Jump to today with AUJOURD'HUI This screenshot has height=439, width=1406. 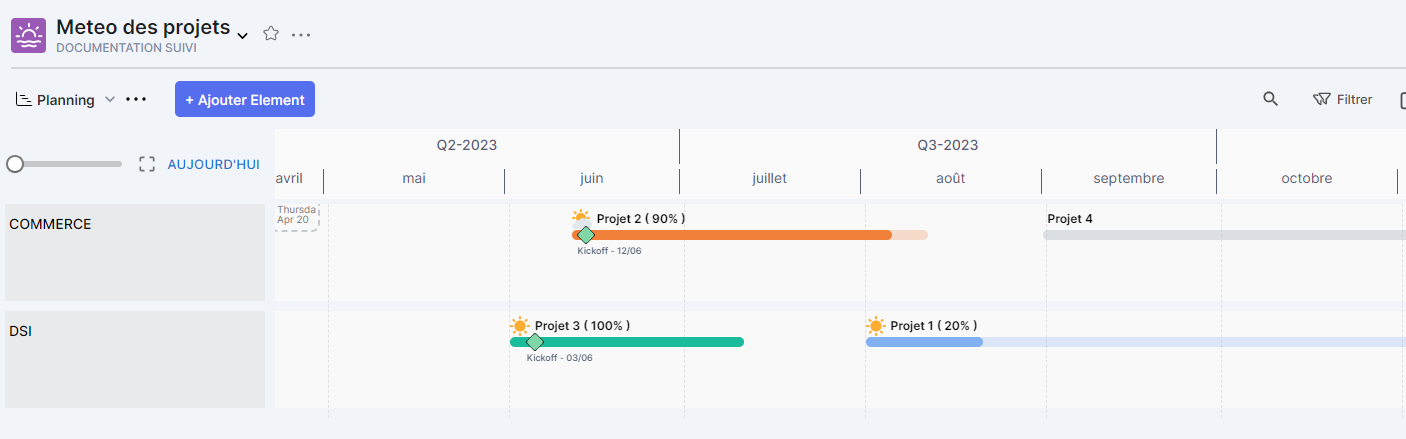pos(213,164)
